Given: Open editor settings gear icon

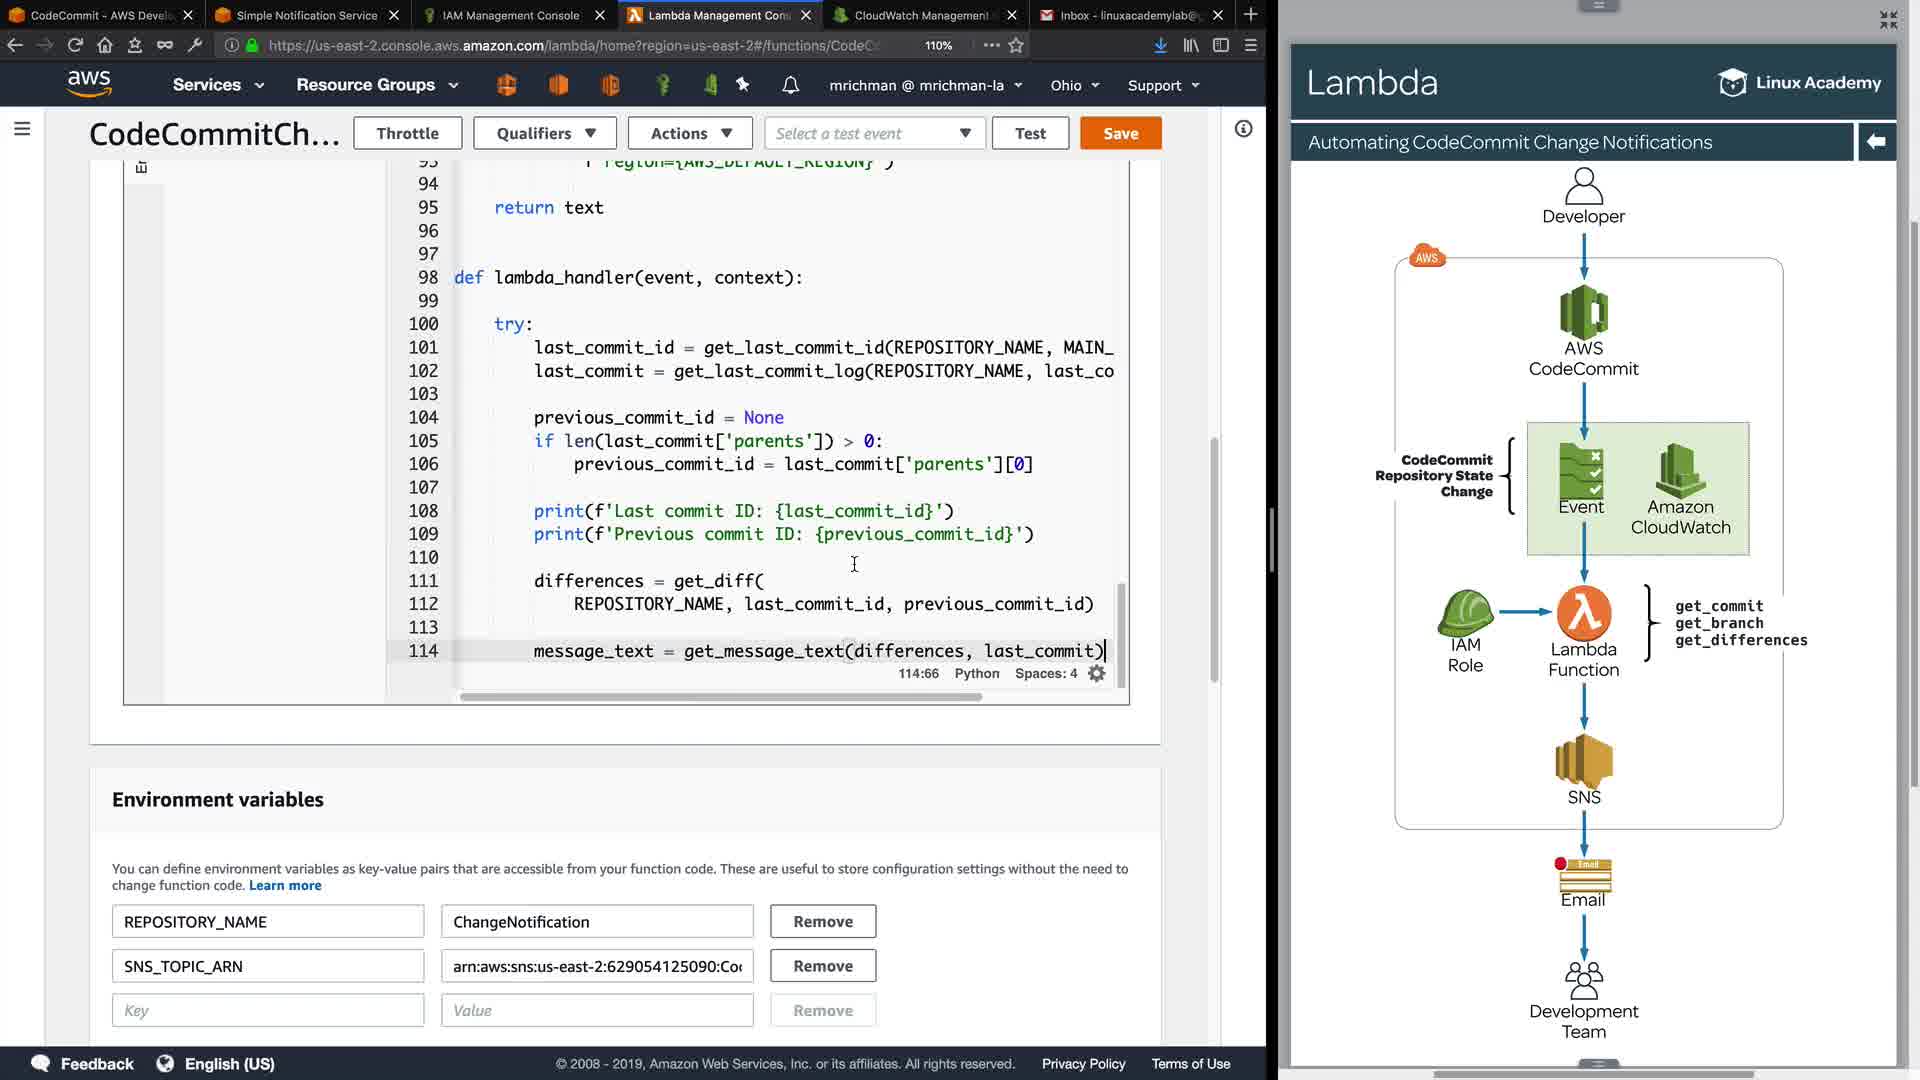Looking at the screenshot, I should tap(1097, 673).
